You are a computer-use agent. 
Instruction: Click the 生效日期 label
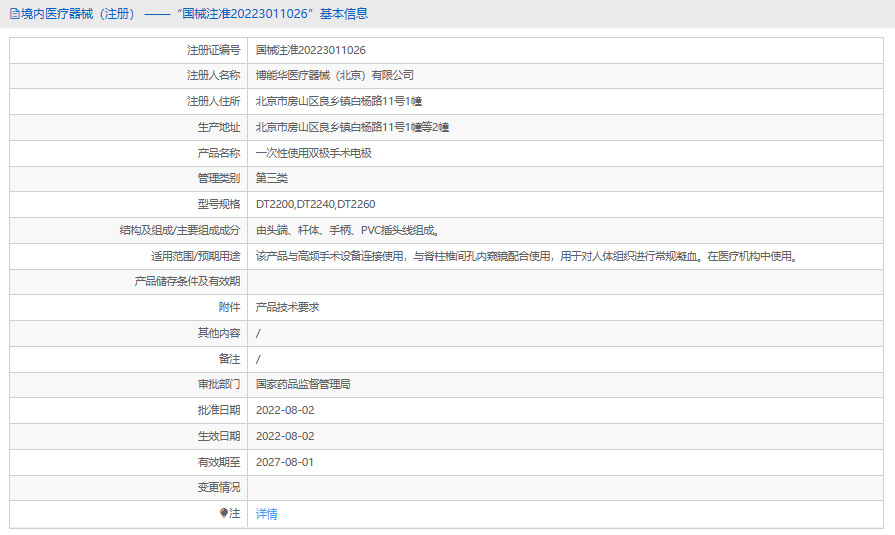[219, 436]
